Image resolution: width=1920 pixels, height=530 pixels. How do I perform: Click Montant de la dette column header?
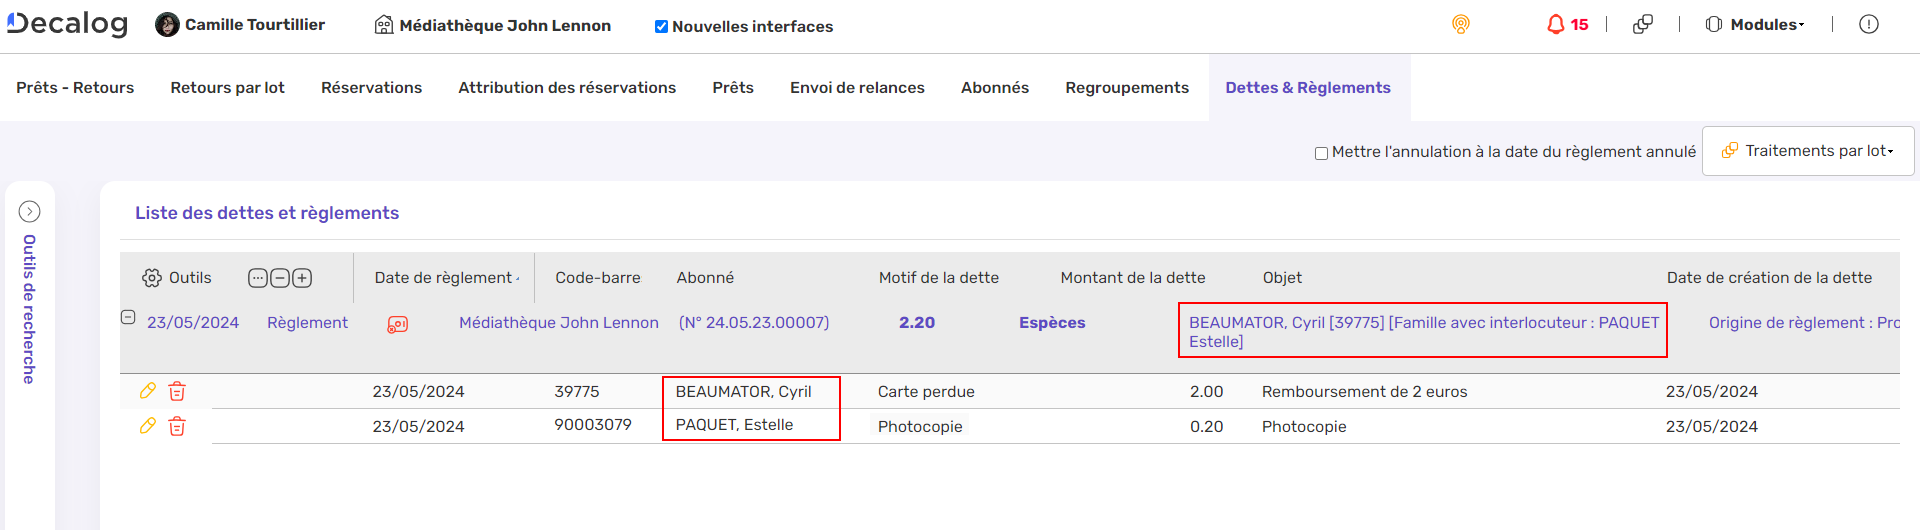click(1133, 278)
